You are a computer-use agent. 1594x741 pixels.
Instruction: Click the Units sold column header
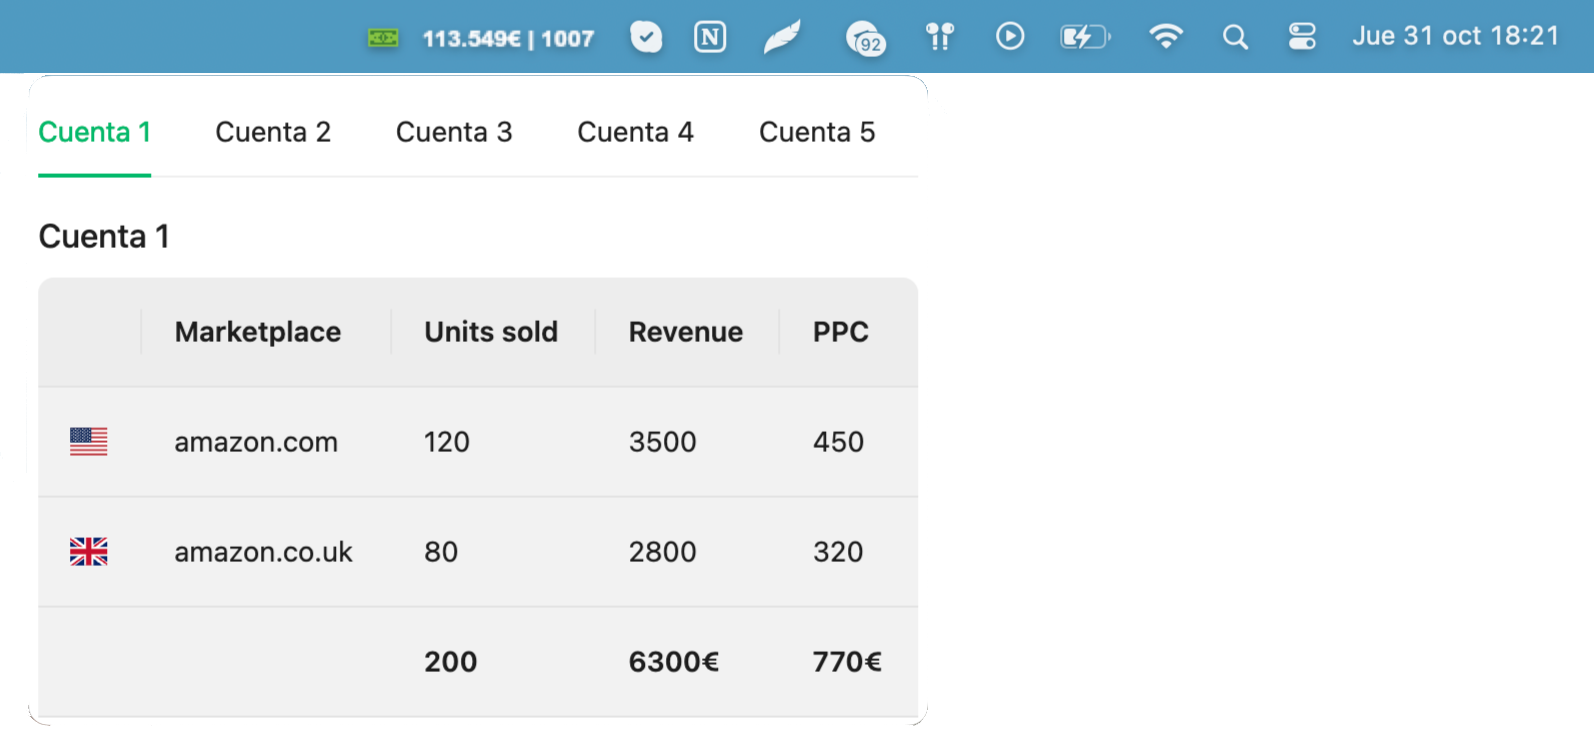point(491,332)
